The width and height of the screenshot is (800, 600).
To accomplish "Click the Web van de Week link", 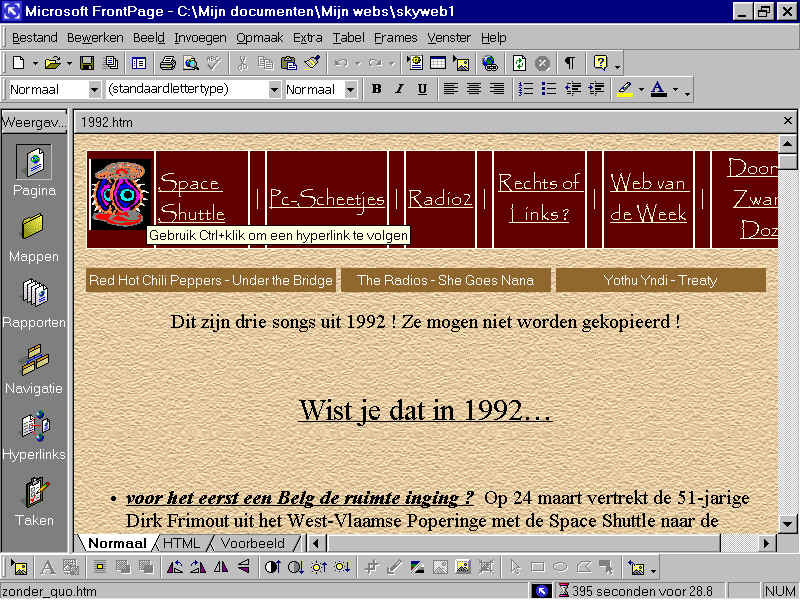I will point(648,198).
